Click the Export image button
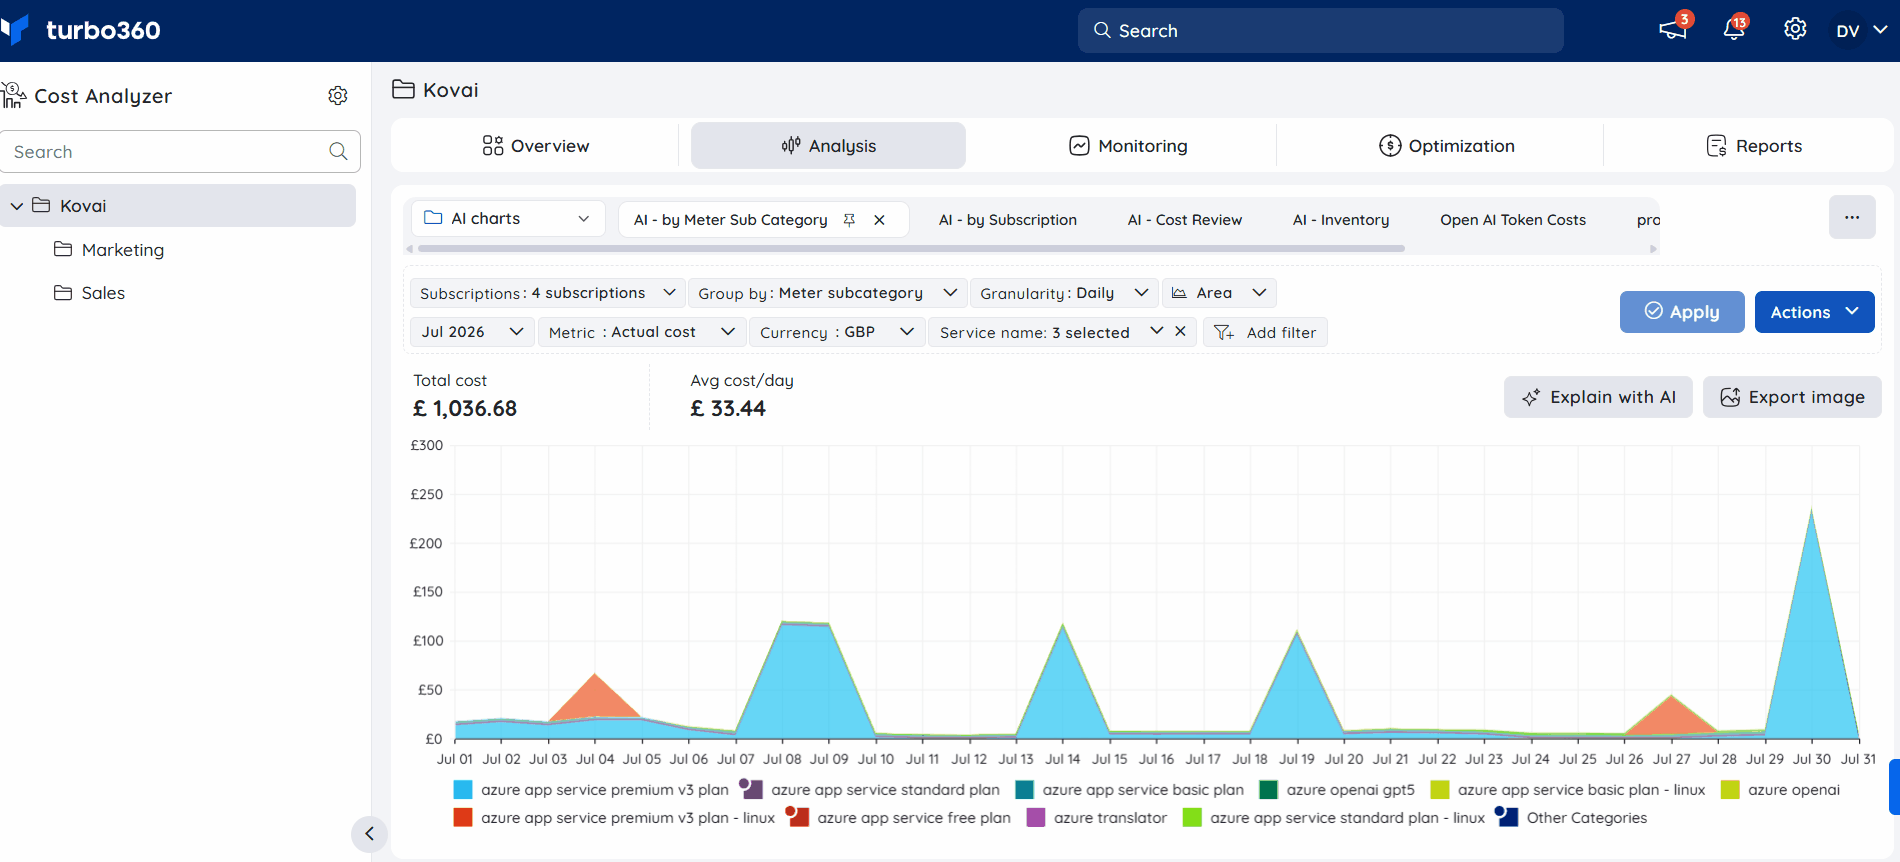The image size is (1900, 862). click(1792, 397)
